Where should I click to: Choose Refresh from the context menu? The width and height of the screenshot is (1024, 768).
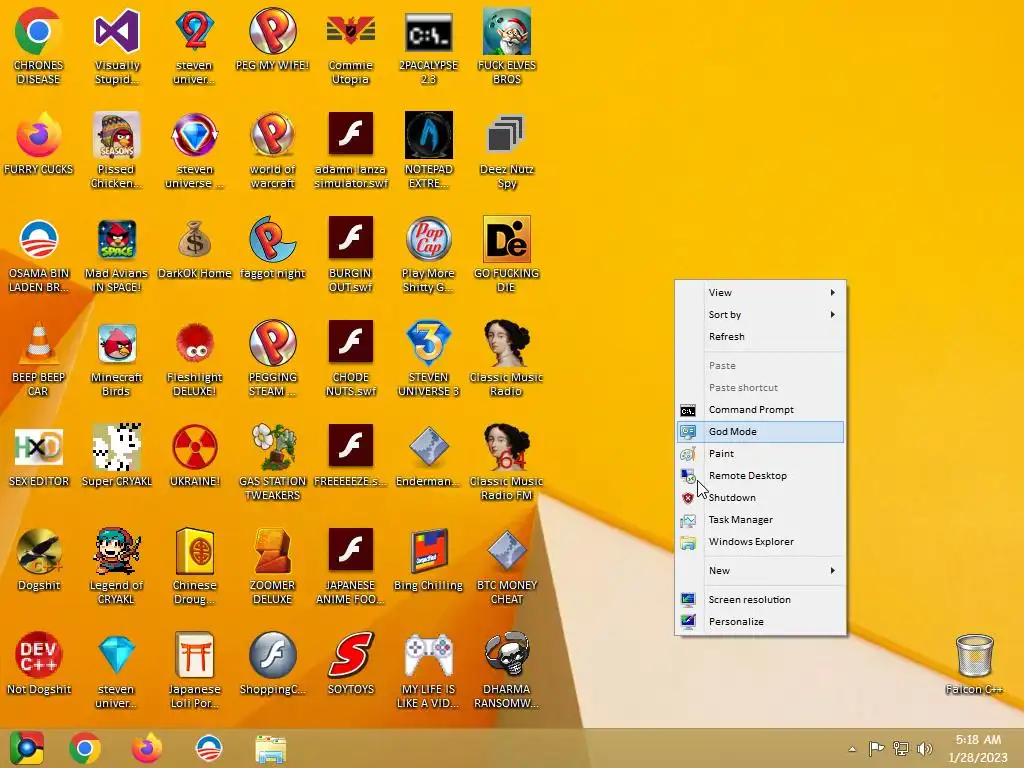[760, 337]
